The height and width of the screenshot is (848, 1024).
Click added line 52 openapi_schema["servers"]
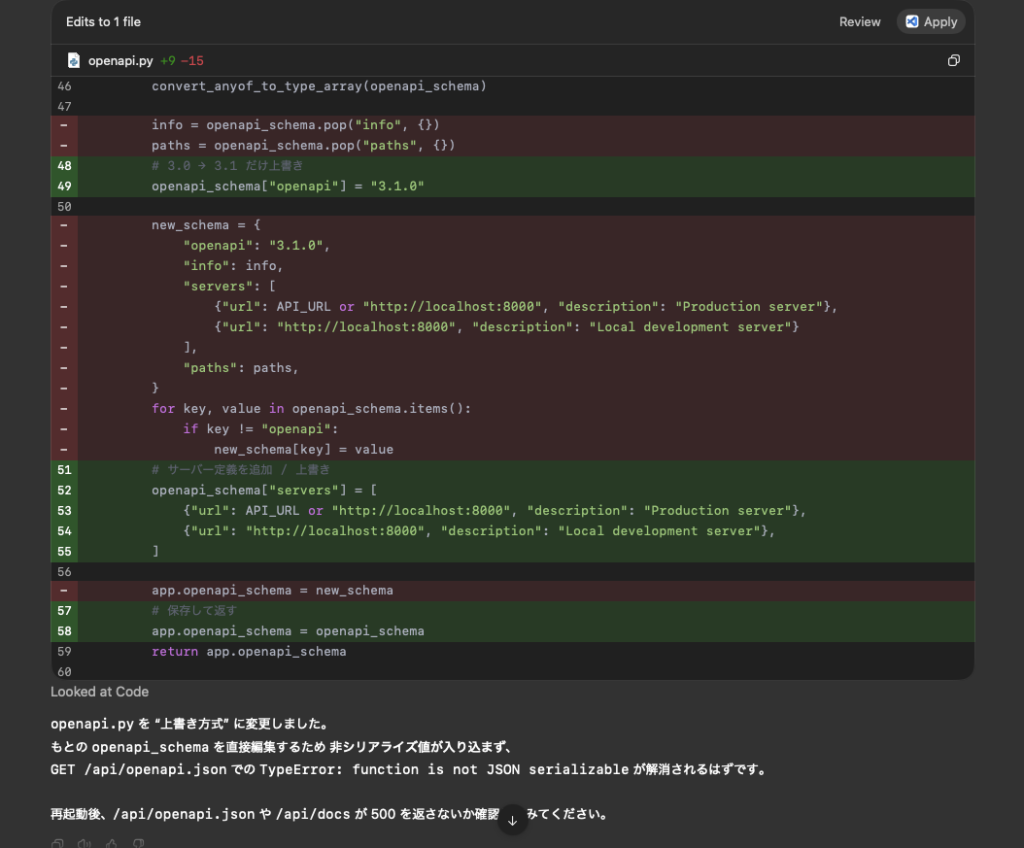[x=264, y=490]
